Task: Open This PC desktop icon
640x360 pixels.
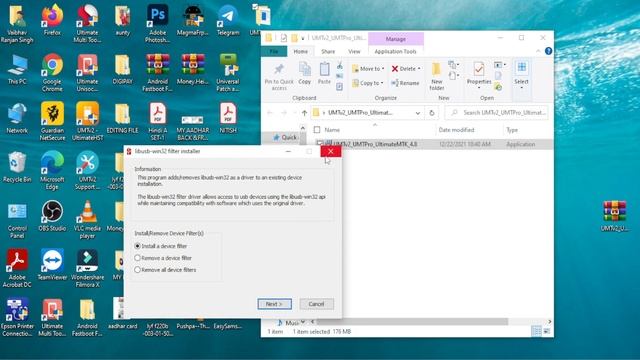Action: (17, 69)
